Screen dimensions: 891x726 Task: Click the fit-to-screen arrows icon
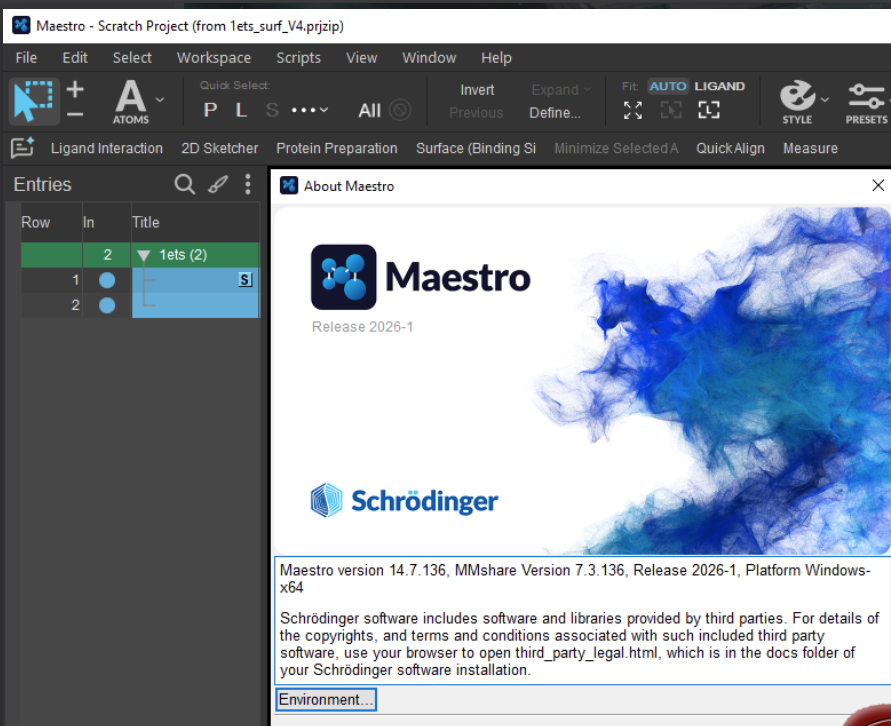coord(633,110)
